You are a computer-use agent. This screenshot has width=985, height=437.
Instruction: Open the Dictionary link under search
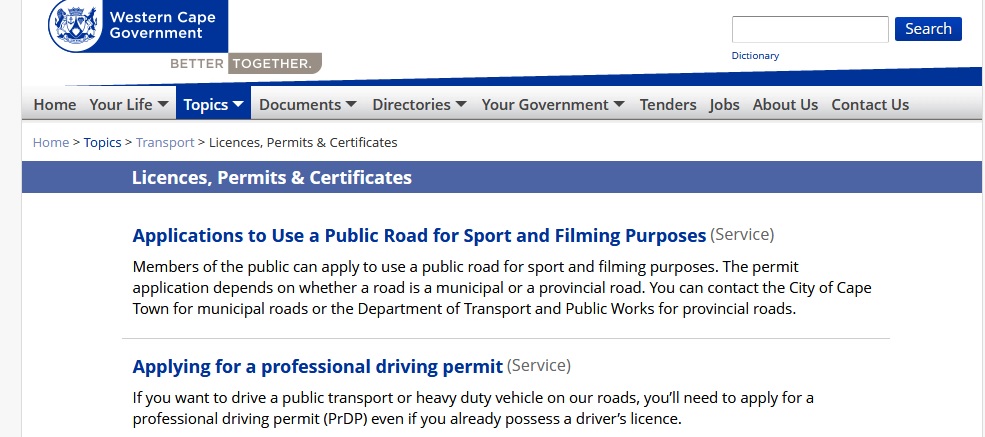pyautogui.click(x=755, y=56)
